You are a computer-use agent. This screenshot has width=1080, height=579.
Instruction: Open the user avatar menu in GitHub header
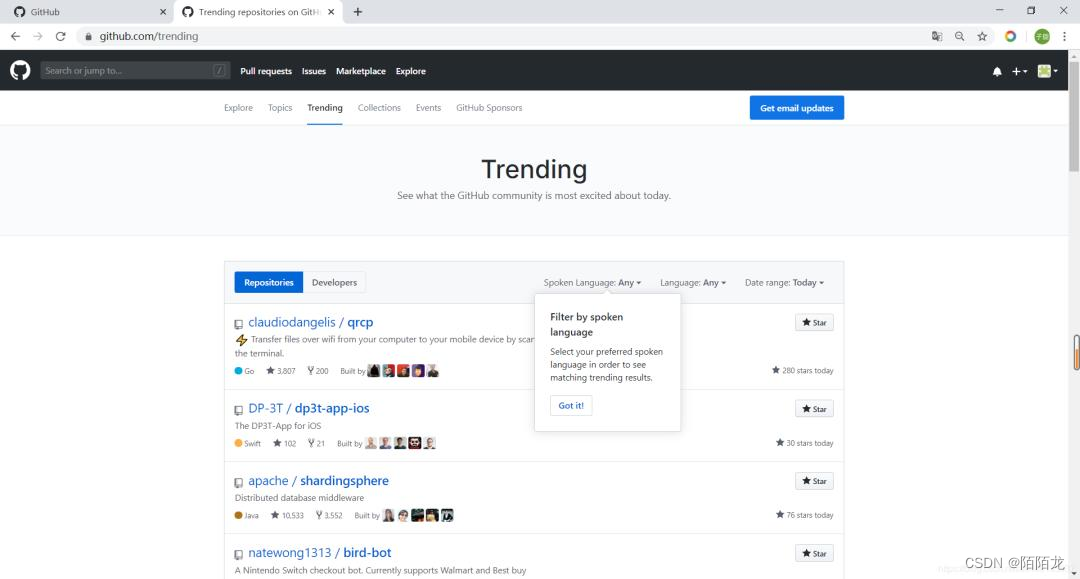(x=1048, y=71)
